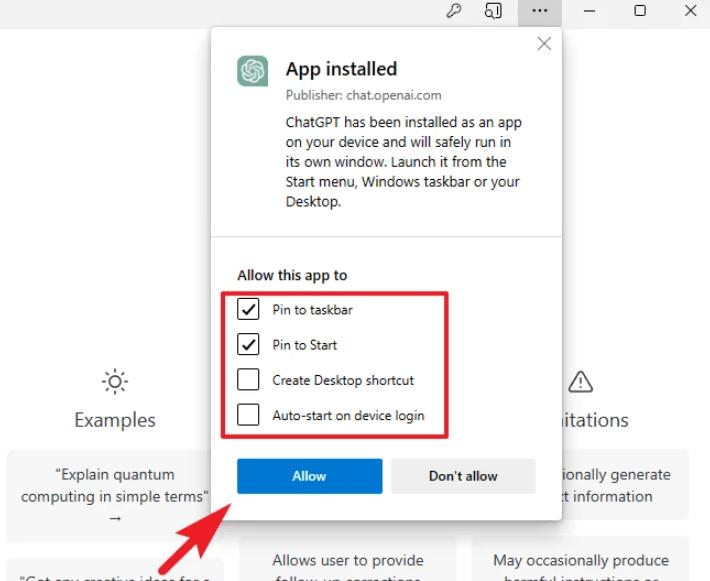This screenshot has height=581, width=710.
Task: Click the Examples sun icon
Action: (x=115, y=382)
